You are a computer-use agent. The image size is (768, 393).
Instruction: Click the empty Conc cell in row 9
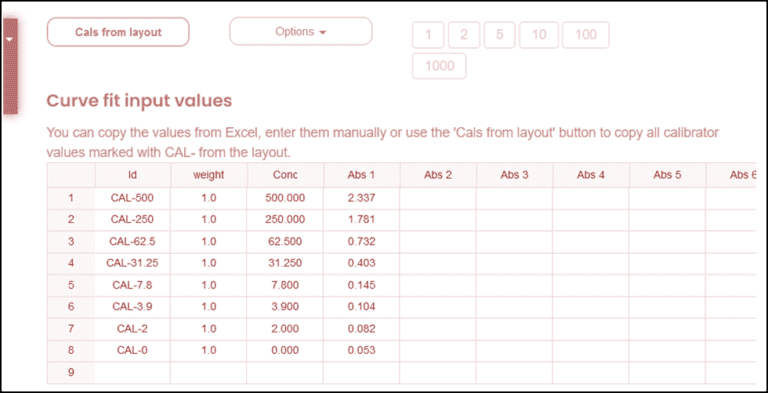(285, 372)
